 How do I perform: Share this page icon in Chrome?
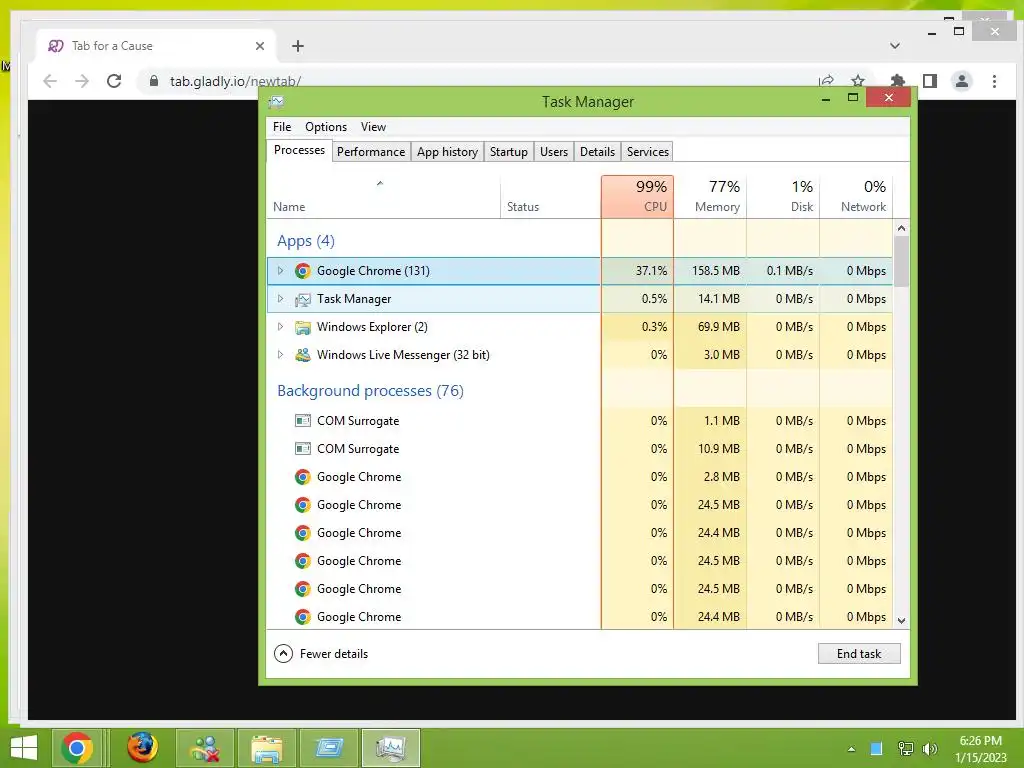click(x=826, y=80)
